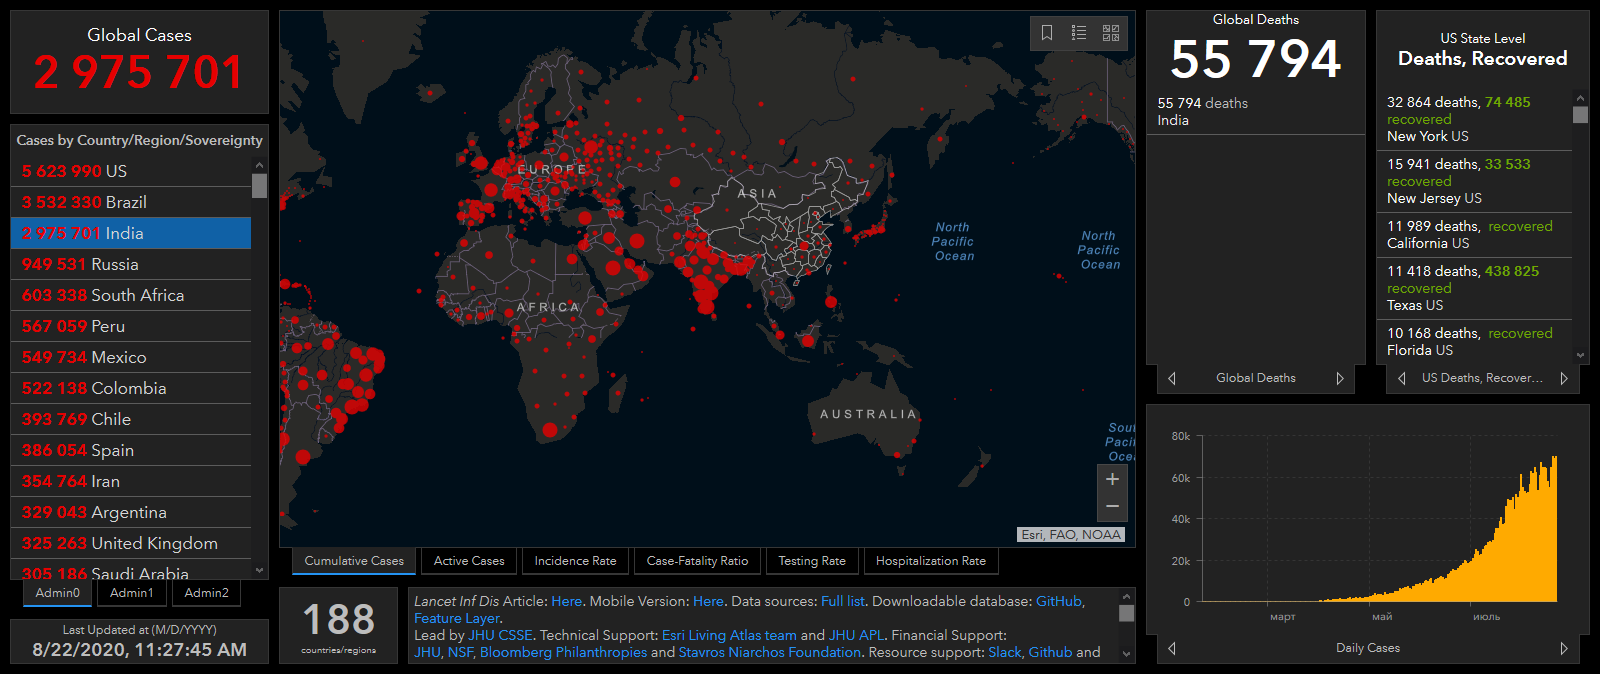
Task: Select the Admin1 tab
Action: click(132, 593)
